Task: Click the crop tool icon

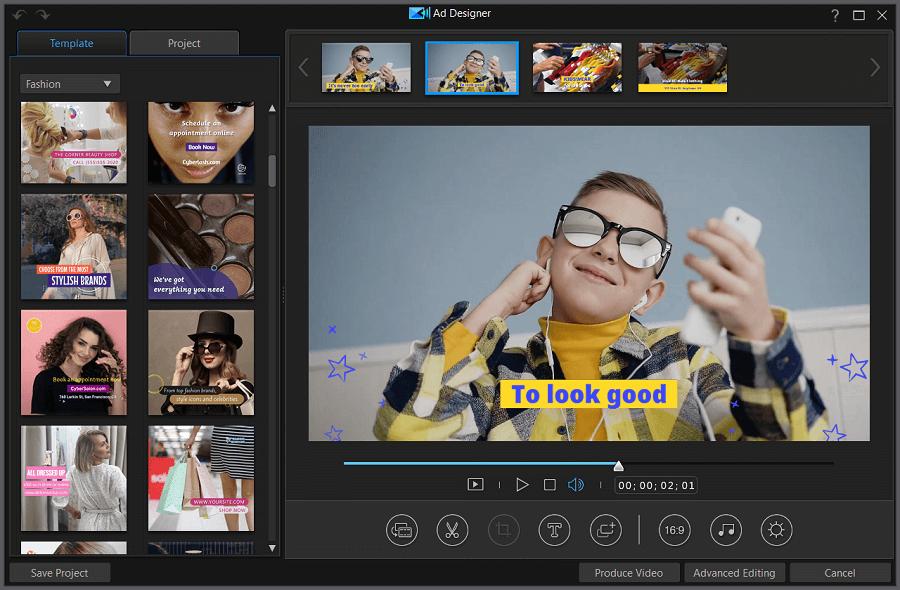Action: click(503, 530)
